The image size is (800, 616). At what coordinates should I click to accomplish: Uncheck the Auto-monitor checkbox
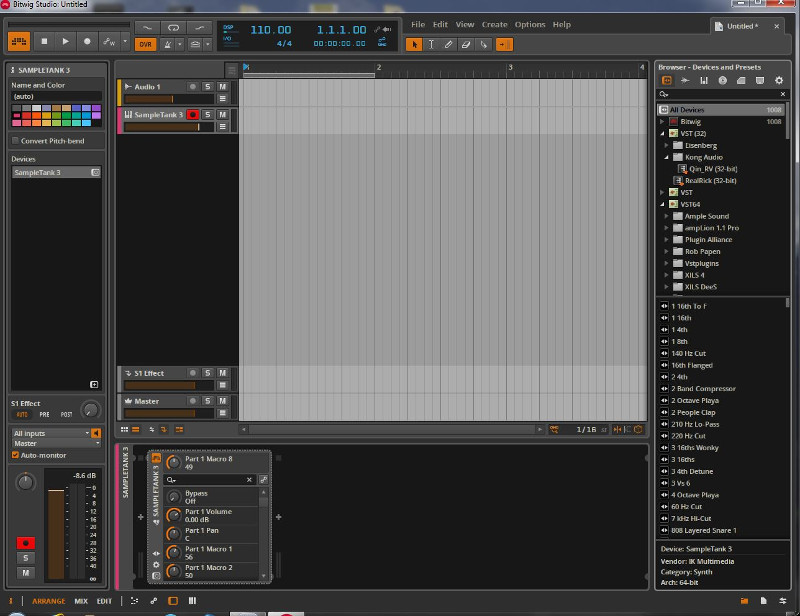tap(15, 455)
